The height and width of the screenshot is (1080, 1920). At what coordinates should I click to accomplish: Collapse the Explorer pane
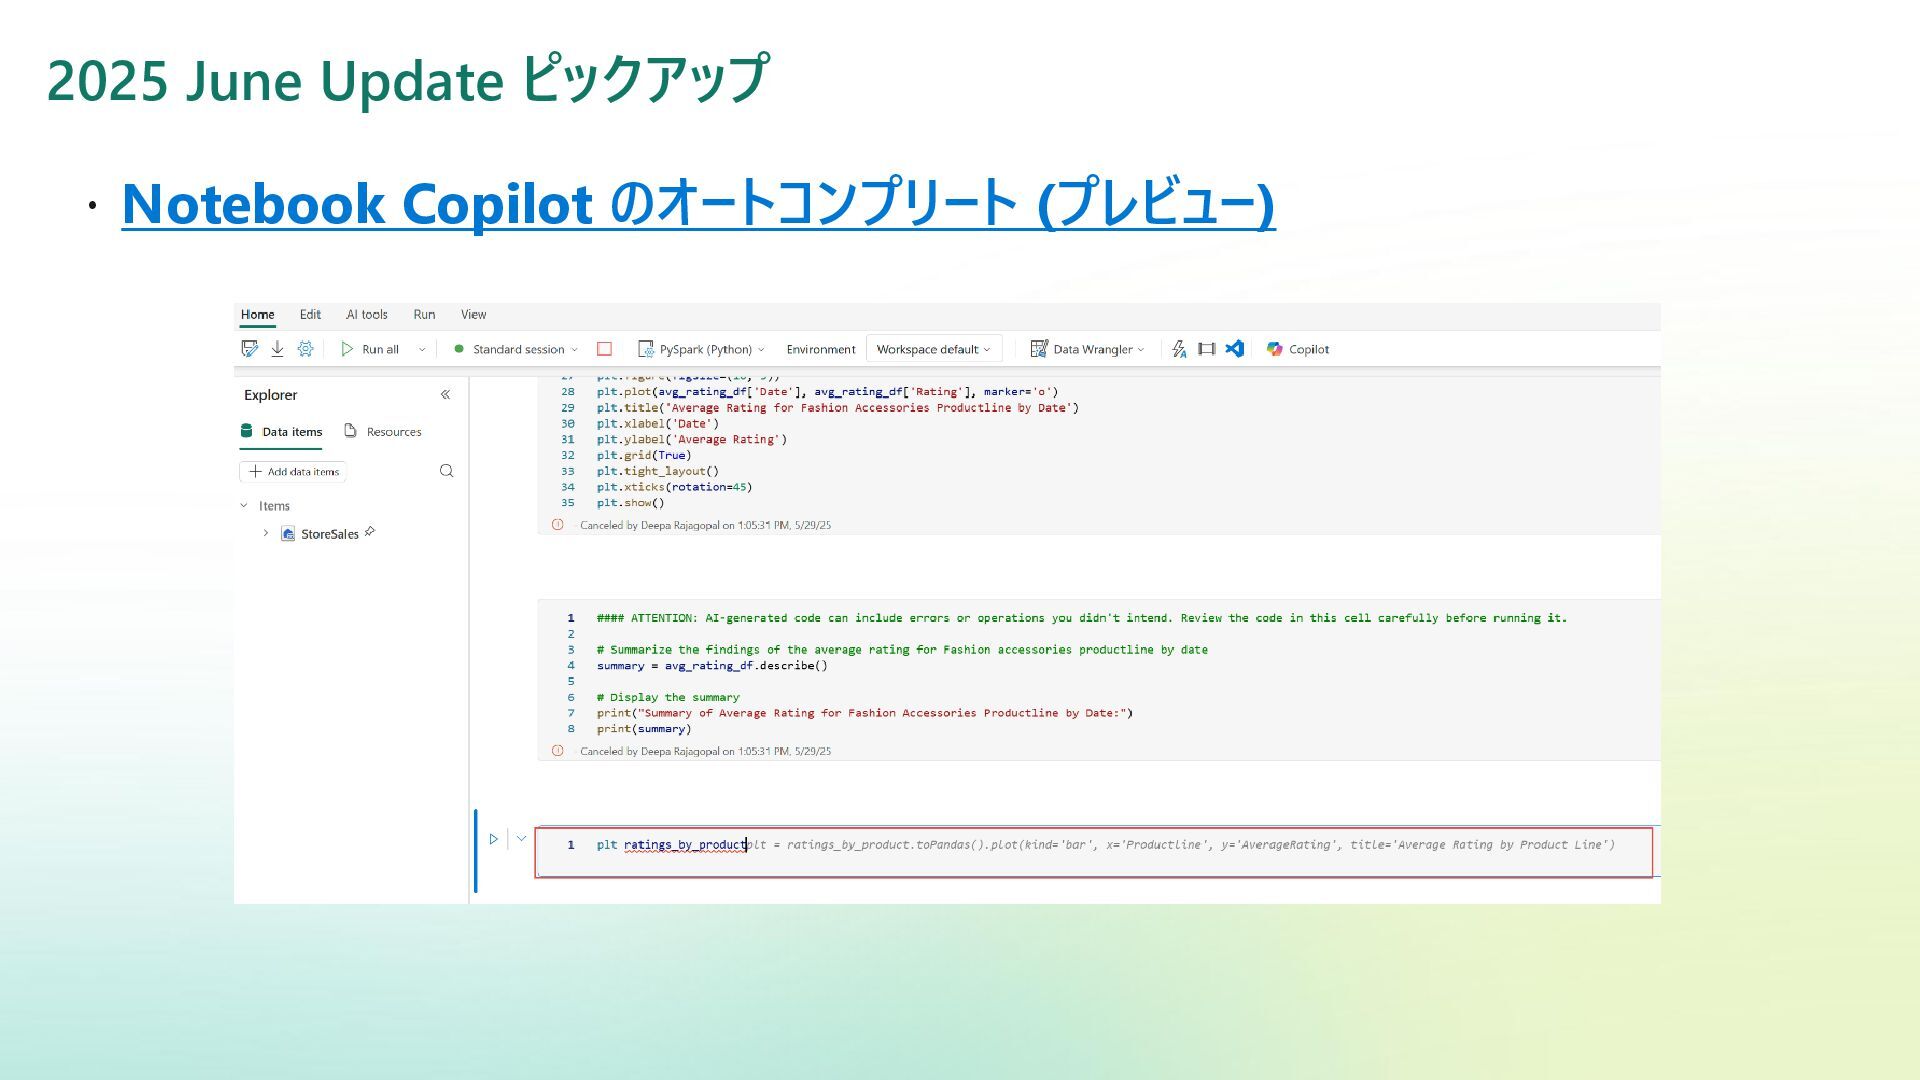pyautogui.click(x=445, y=395)
